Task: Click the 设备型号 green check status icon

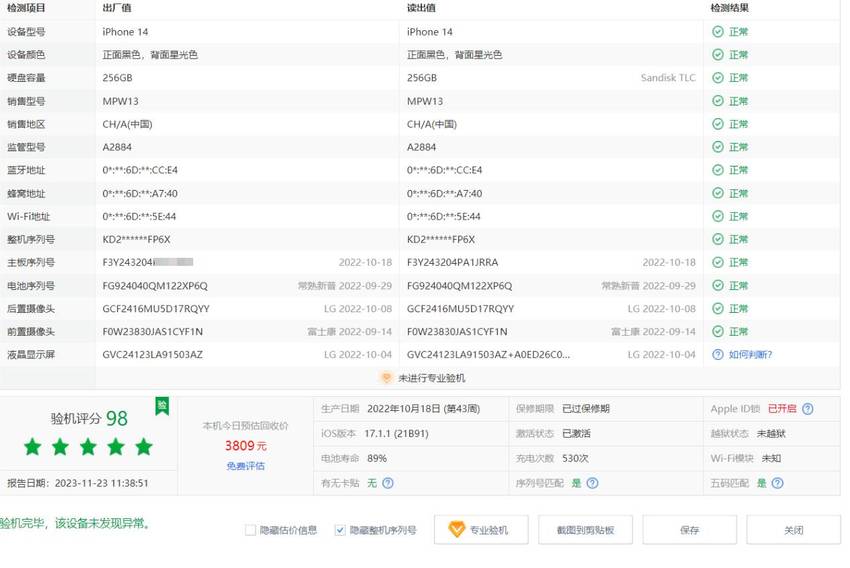Action: [x=718, y=32]
